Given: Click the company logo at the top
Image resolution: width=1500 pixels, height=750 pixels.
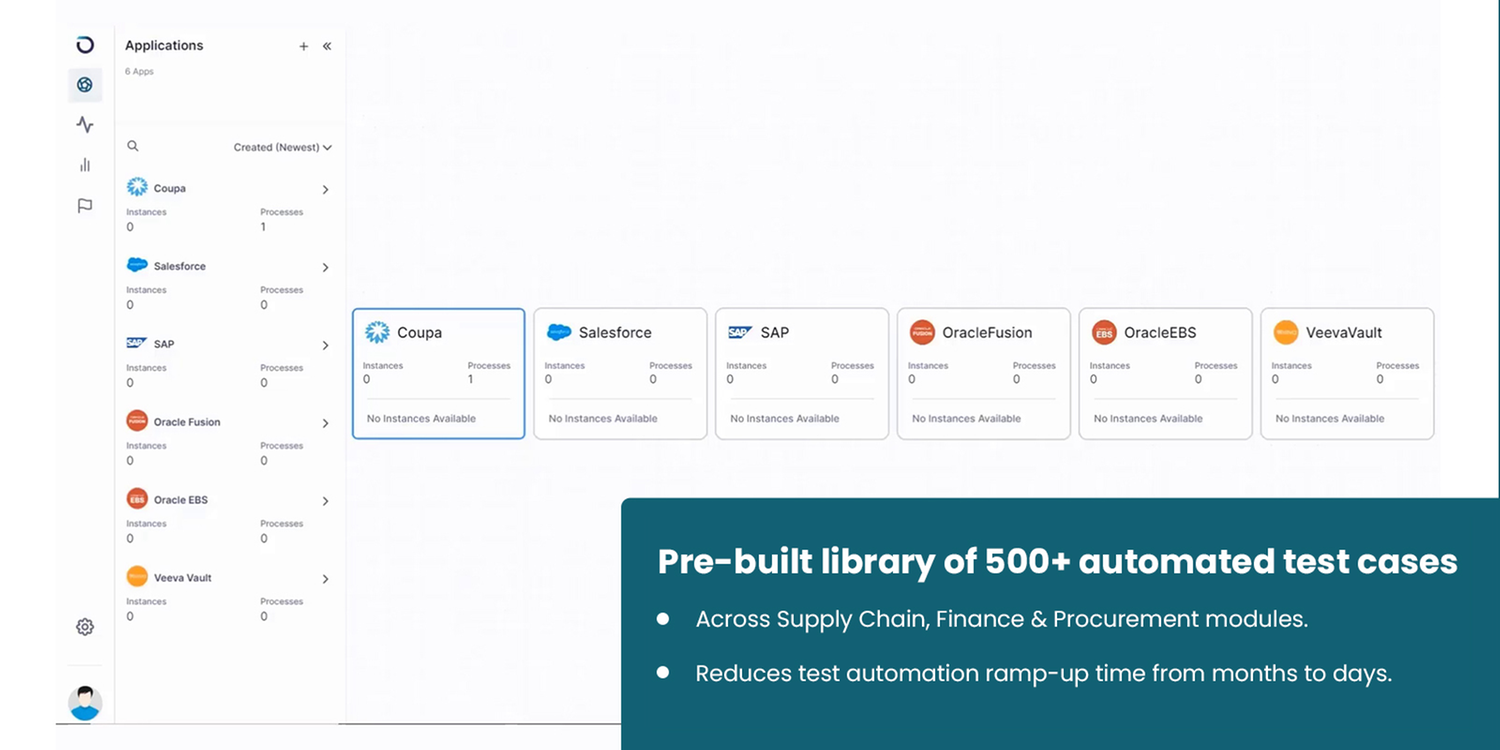Looking at the screenshot, I should click(x=85, y=45).
